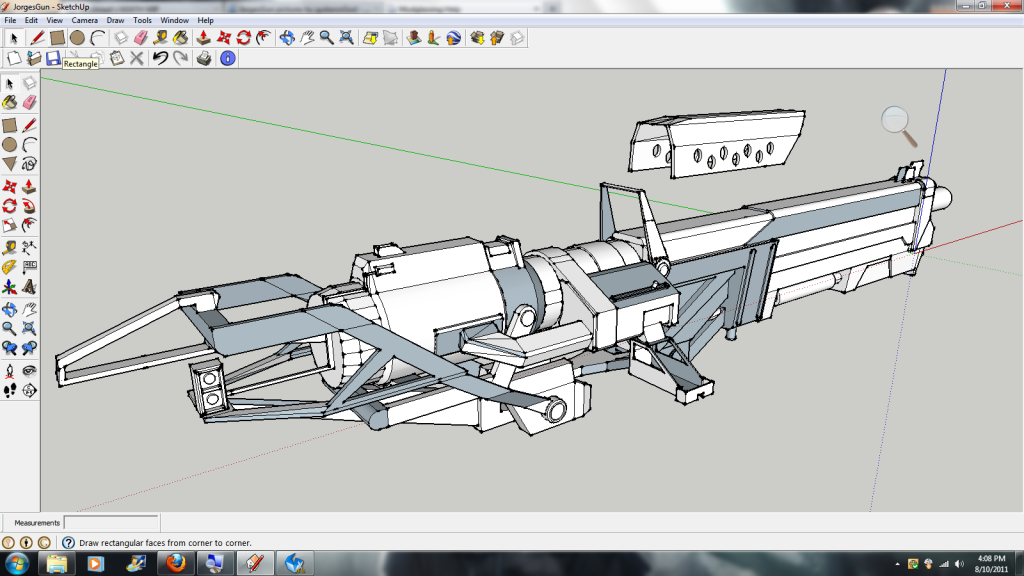1024x576 pixels.
Task: Open the Camera menu
Action: point(84,20)
